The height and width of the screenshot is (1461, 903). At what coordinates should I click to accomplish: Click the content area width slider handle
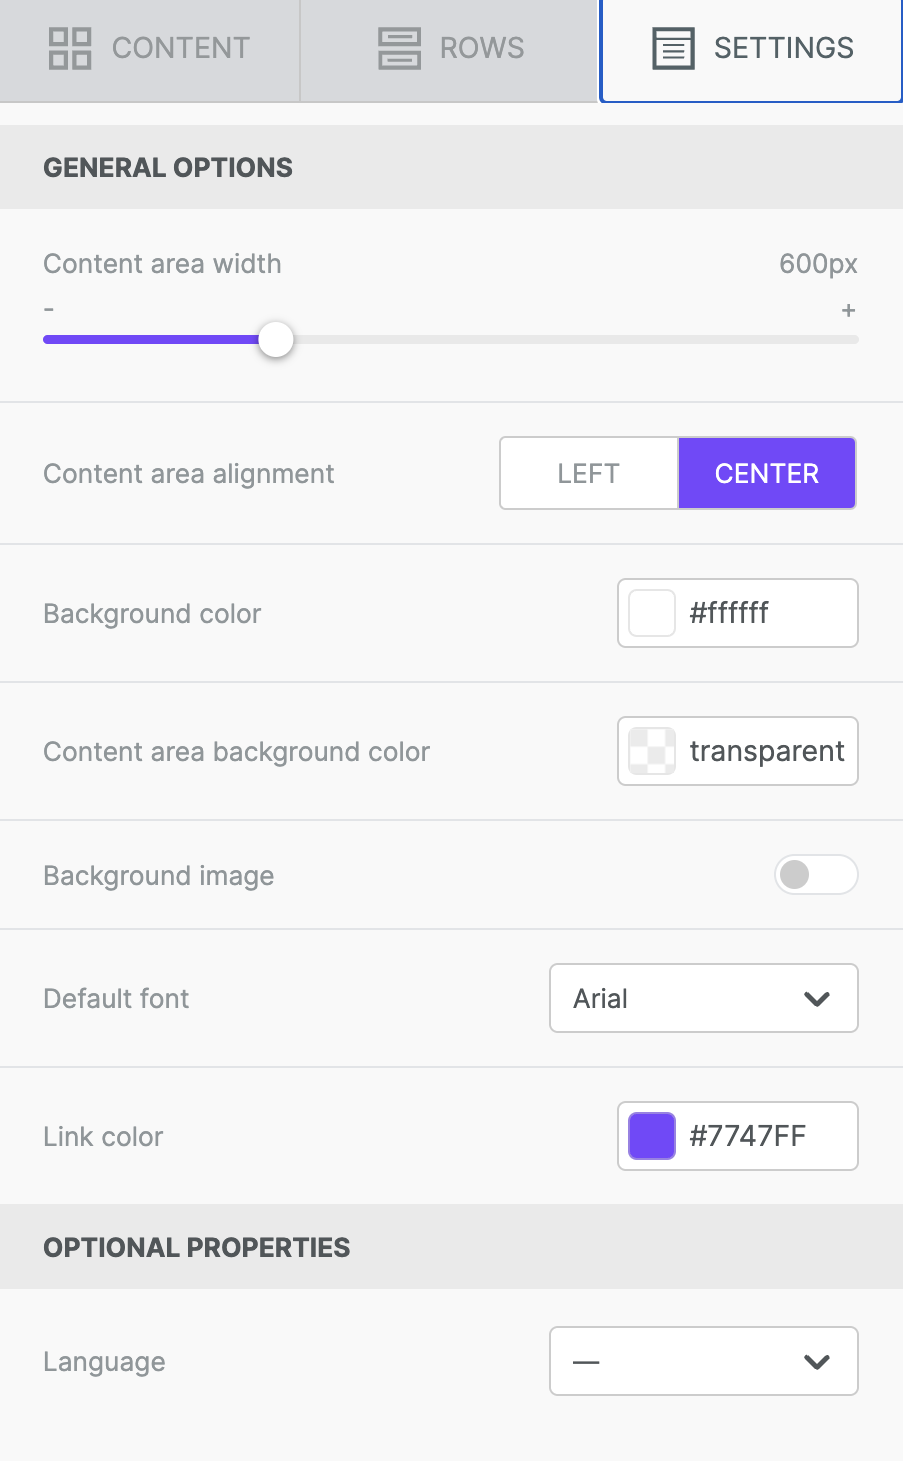276,339
